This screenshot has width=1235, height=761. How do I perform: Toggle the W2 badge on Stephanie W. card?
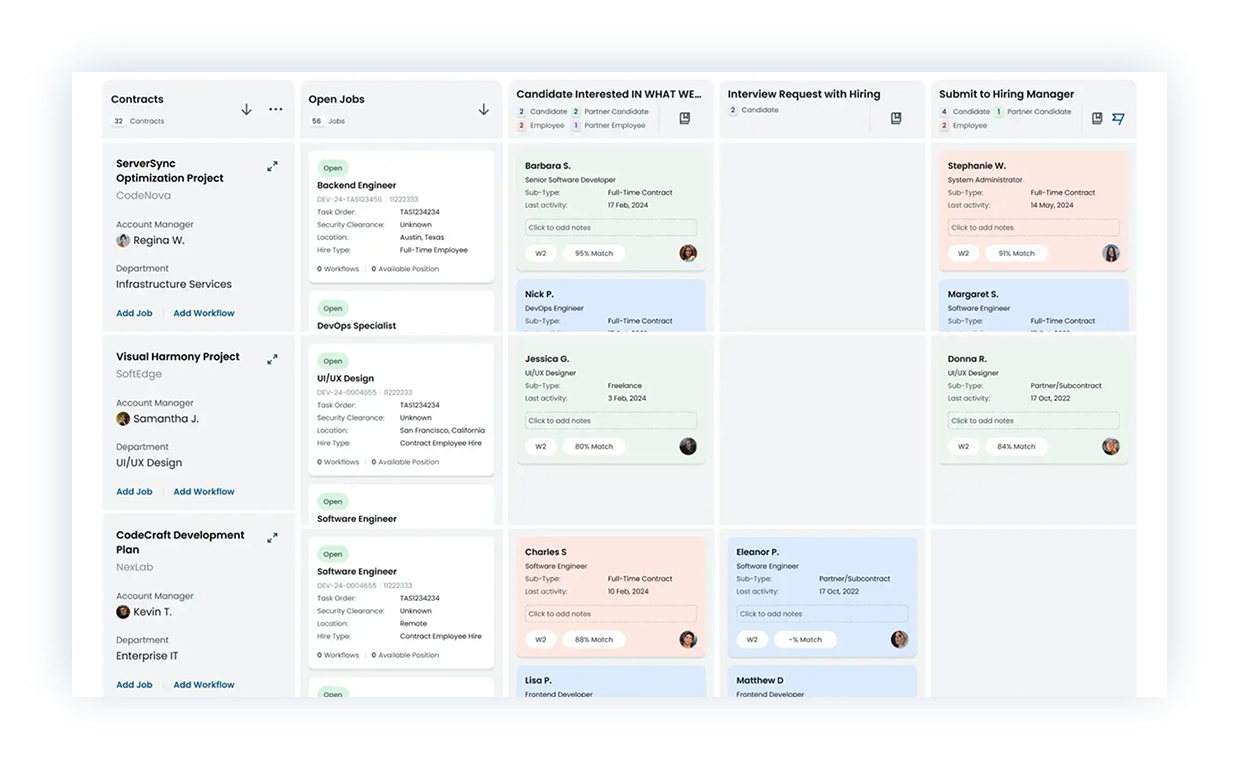[x=963, y=253]
